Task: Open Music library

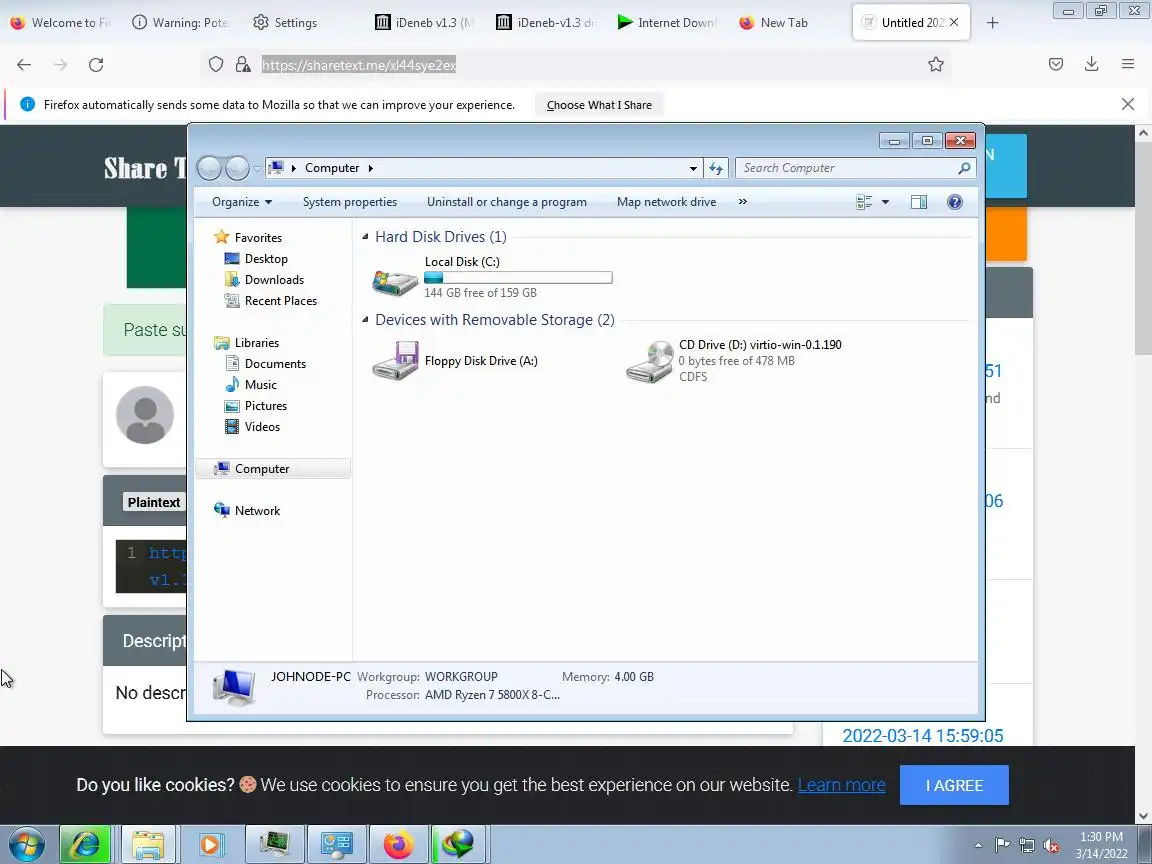Action: pos(261,385)
